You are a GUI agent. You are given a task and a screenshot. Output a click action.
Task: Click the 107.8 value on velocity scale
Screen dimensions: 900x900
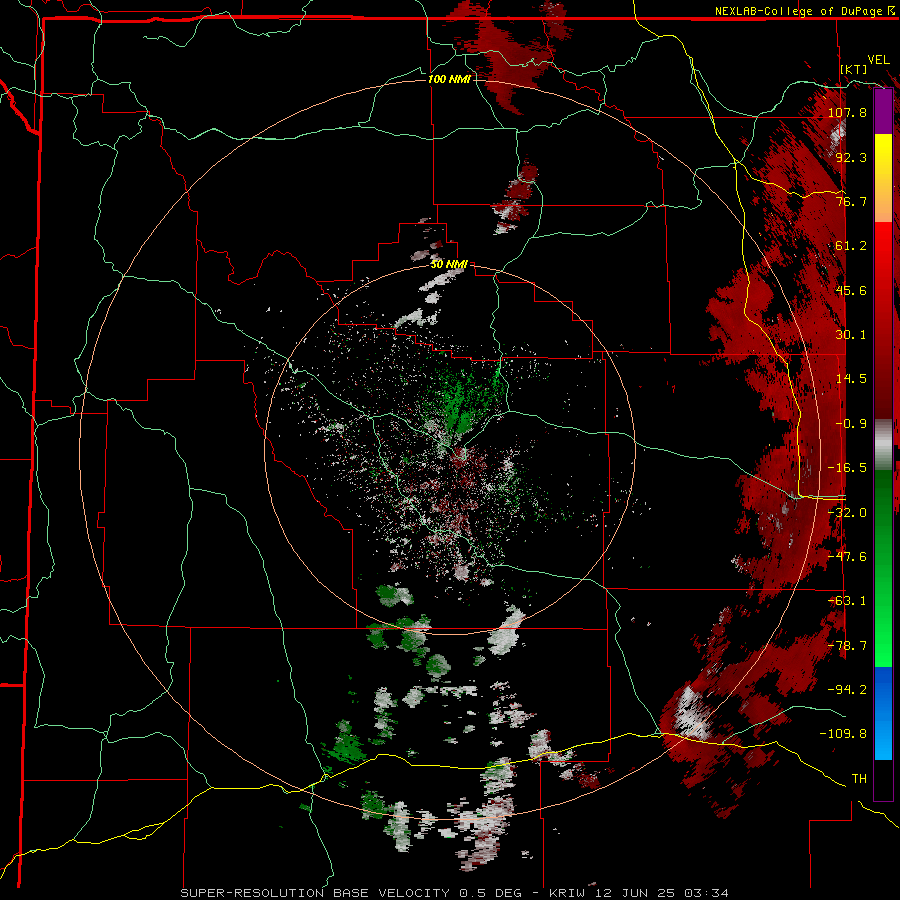tap(847, 112)
